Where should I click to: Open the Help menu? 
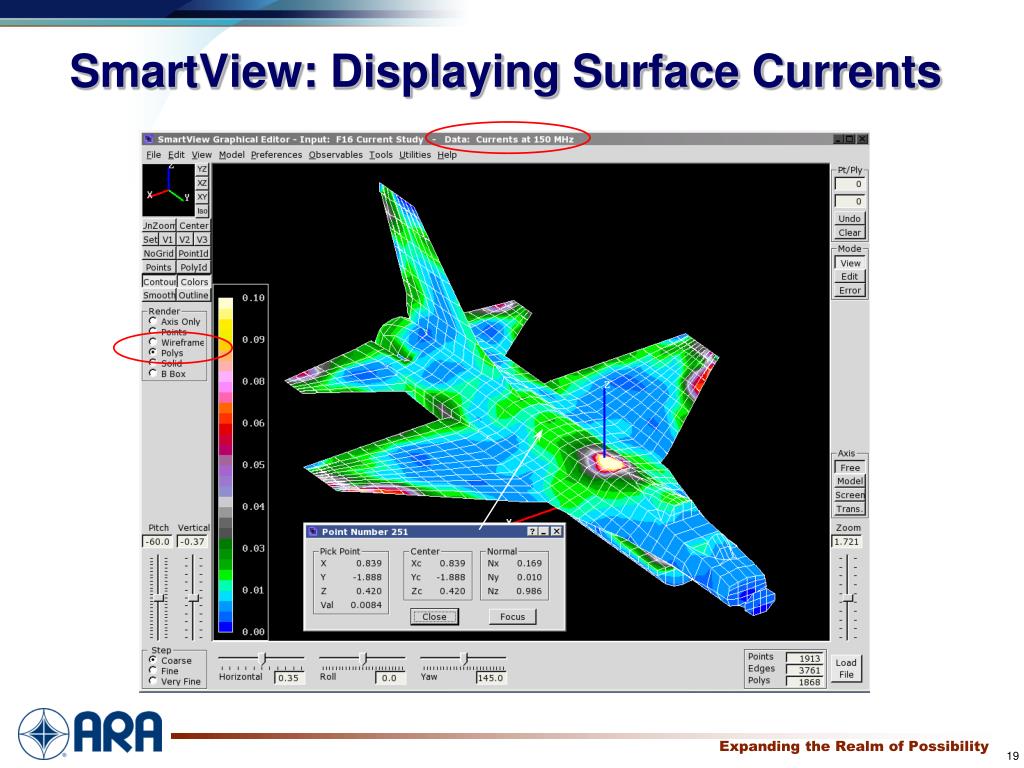pyautogui.click(x=447, y=155)
